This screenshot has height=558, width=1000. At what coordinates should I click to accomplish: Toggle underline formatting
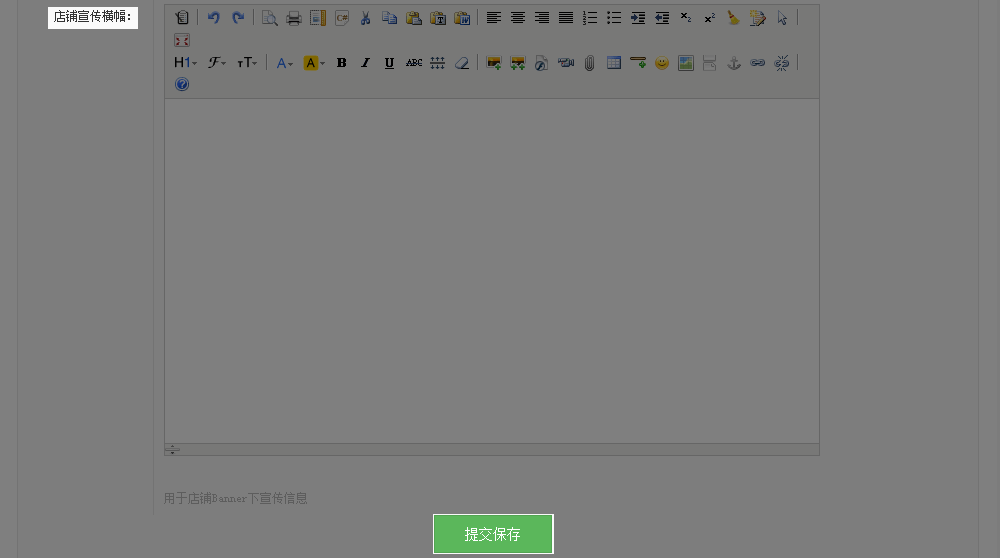[389, 63]
